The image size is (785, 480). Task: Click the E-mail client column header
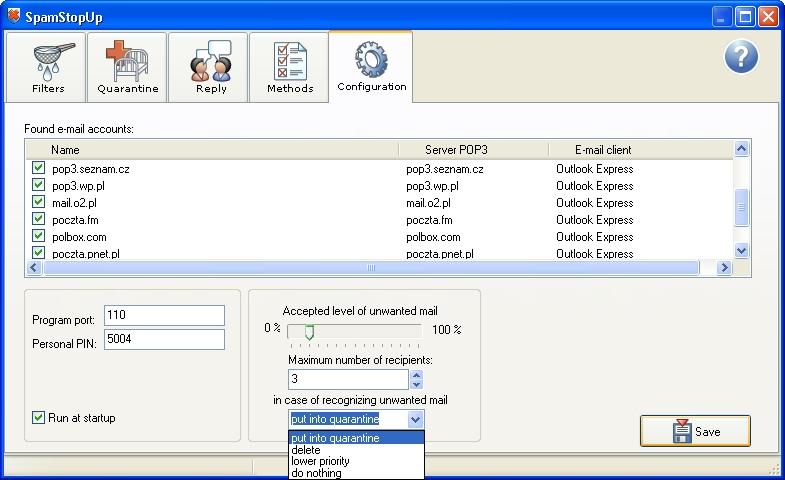tap(641, 150)
